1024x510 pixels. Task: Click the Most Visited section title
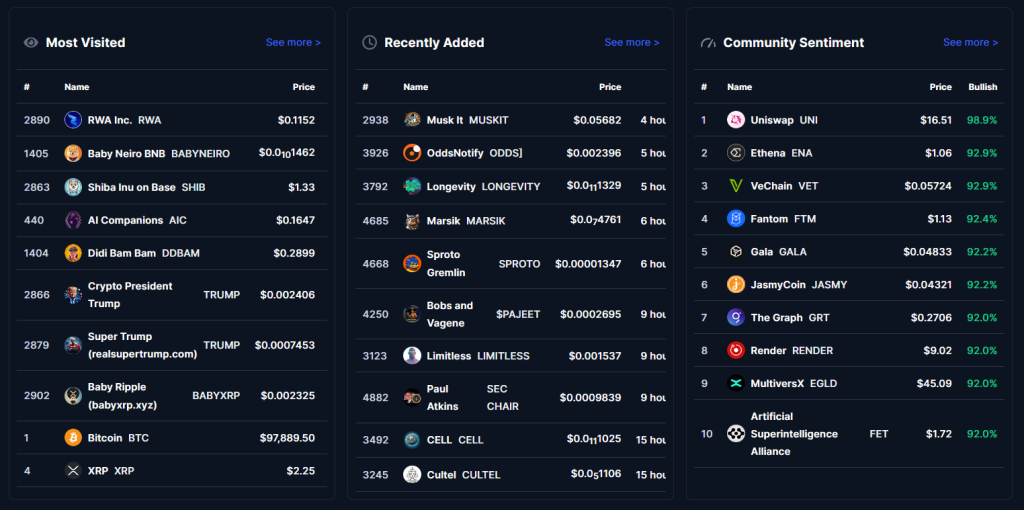(86, 42)
